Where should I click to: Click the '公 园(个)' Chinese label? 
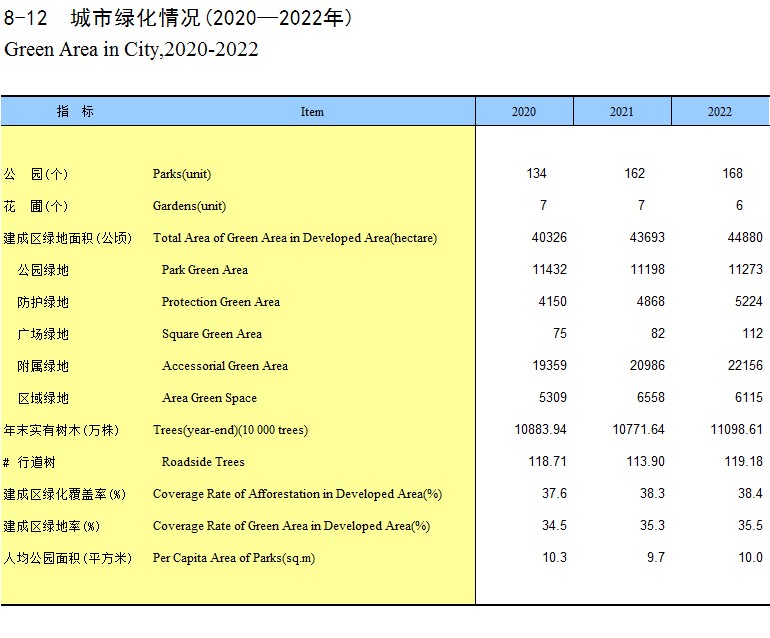pos(35,174)
